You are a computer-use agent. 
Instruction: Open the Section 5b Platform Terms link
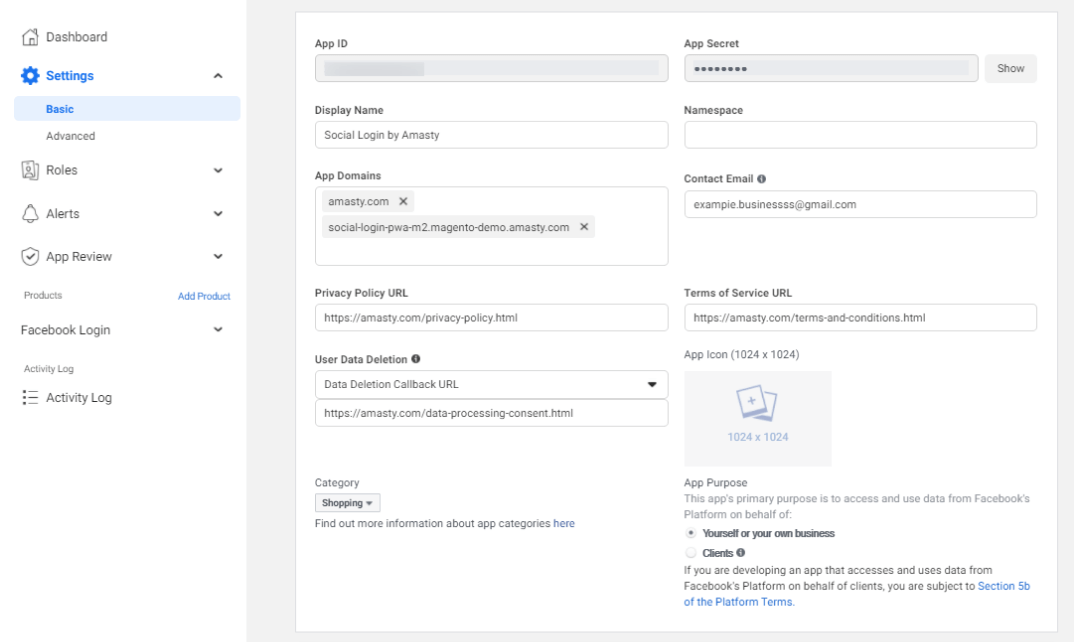(x=856, y=594)
